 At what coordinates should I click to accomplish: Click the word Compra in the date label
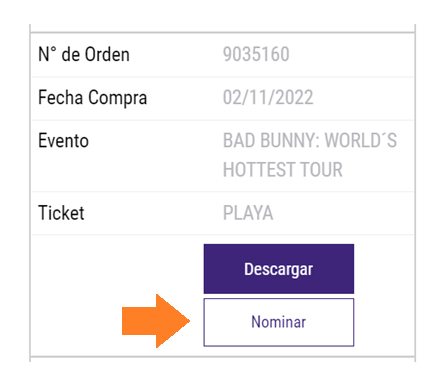click(x=118, y=98)
